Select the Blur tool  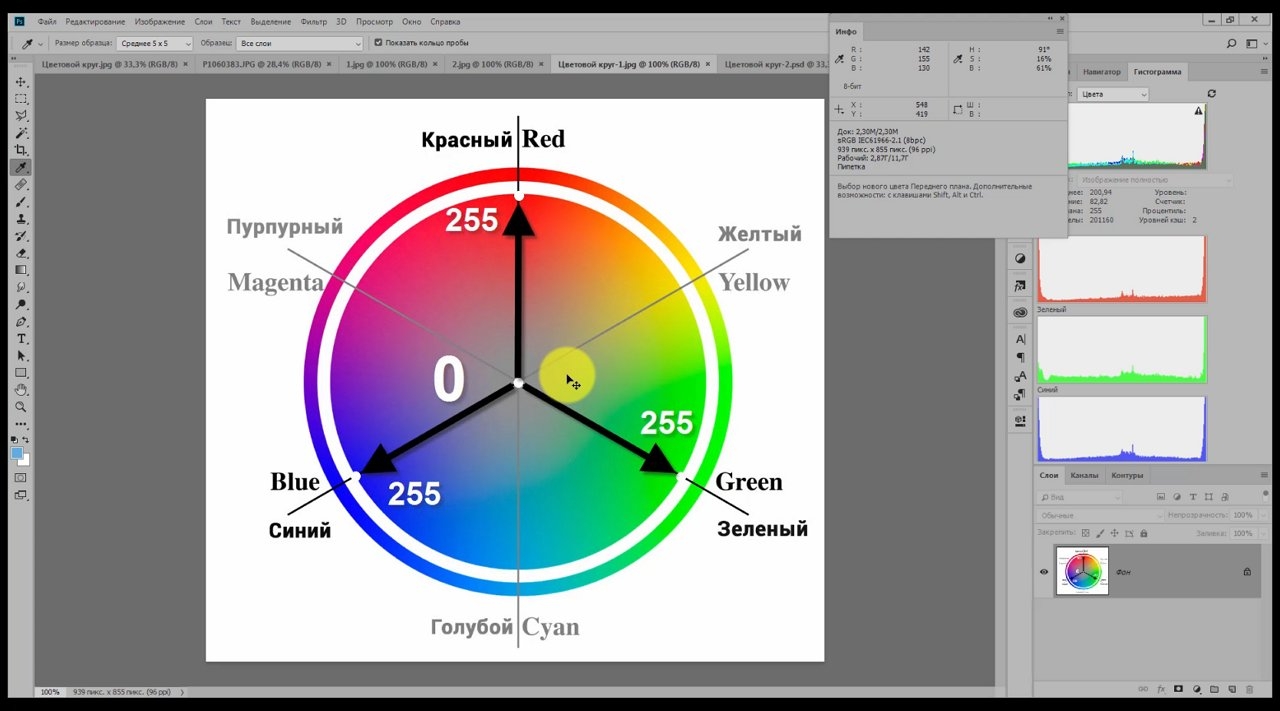21,287
